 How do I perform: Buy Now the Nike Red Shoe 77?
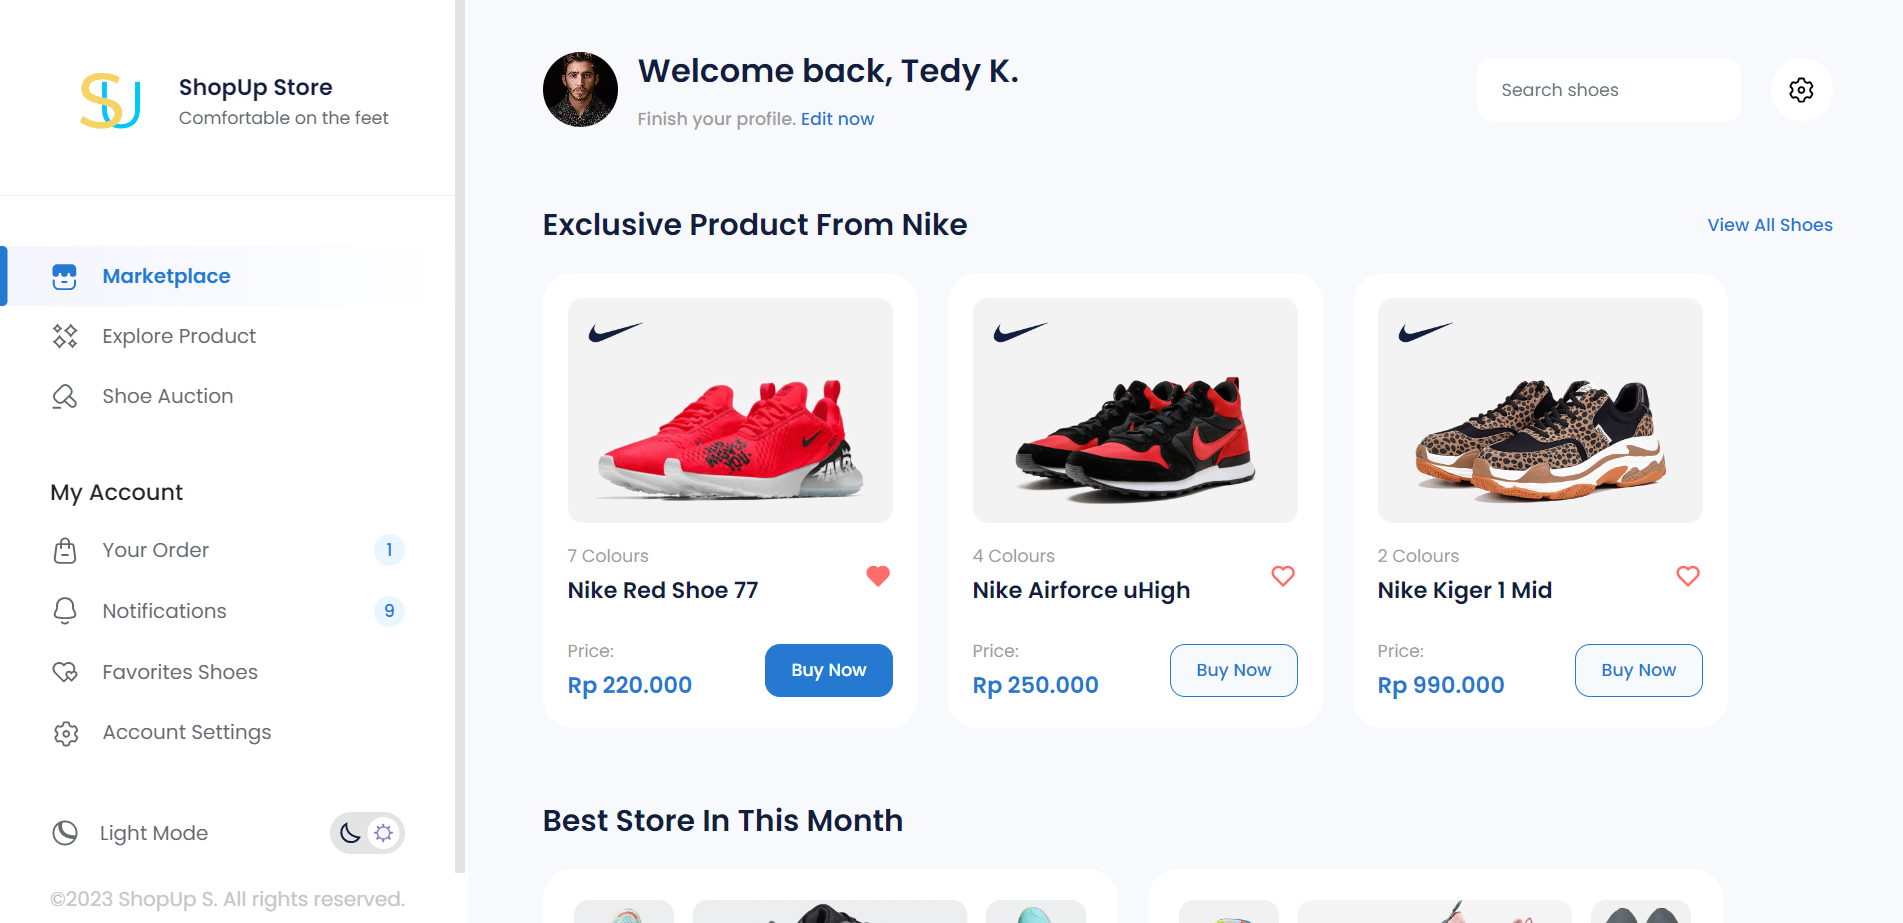(x=828, y=670)
